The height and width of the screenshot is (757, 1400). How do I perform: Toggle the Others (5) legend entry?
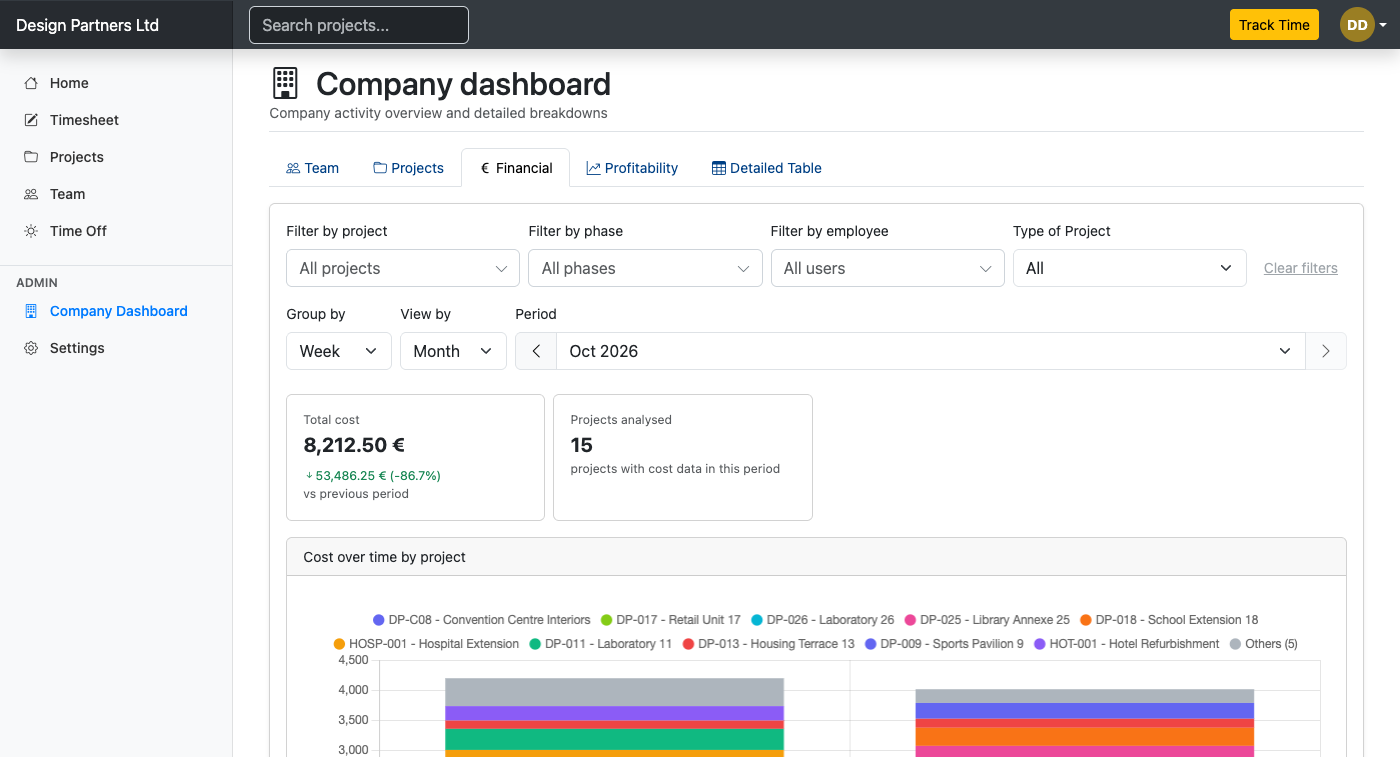[1263, 644]
